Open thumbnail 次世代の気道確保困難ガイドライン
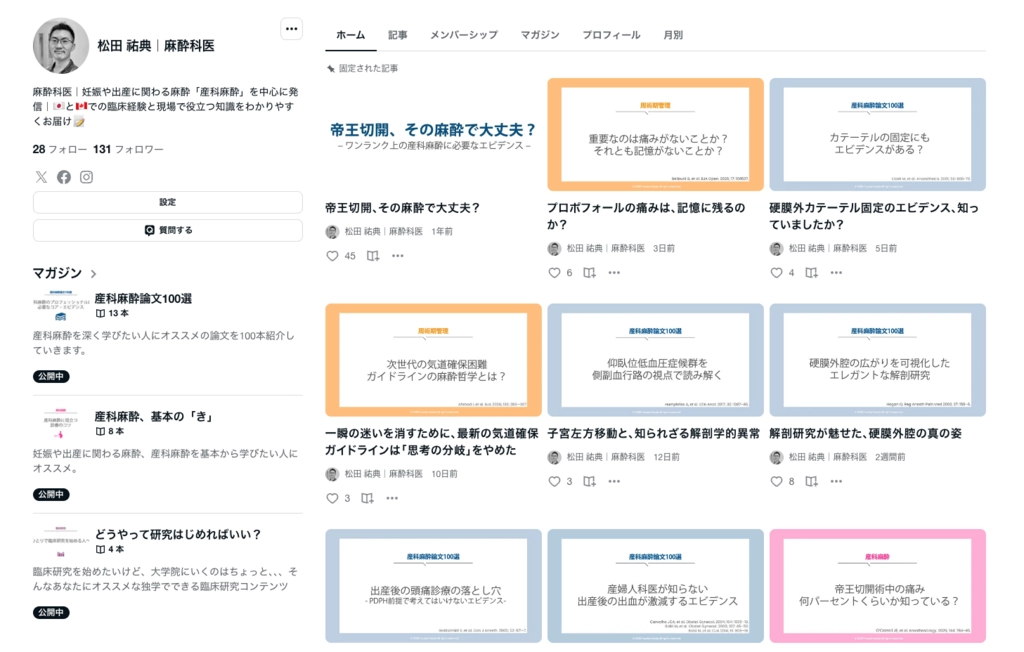1024x652 pixels. pos(434,360)
